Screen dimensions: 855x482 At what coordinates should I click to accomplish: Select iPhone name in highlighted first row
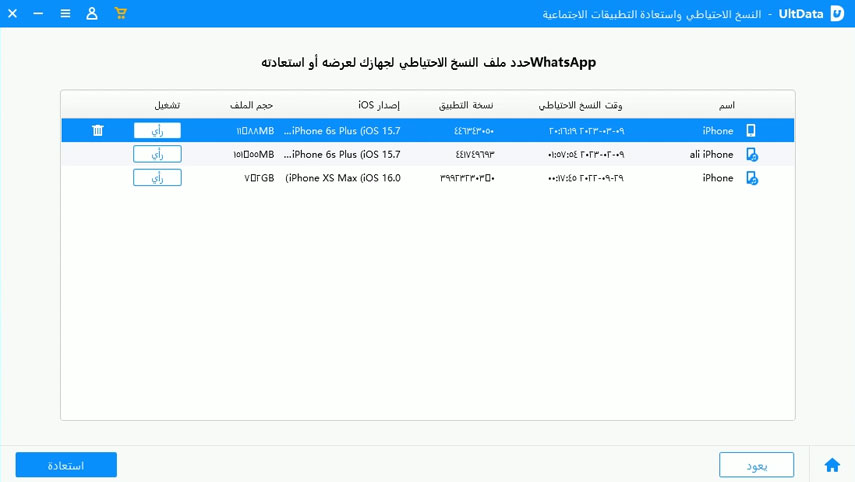pos(718,131)
